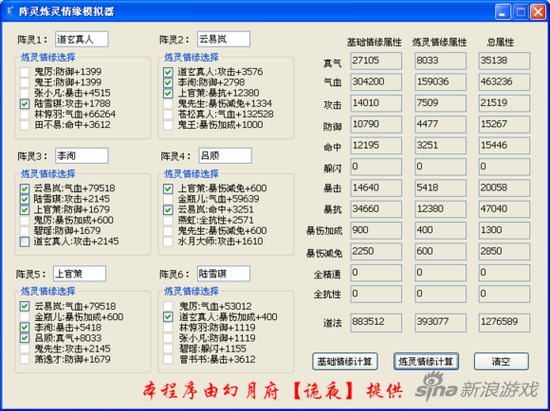This screenshot has width=550, height=411.
Task: Click 防御 total field showing 15267
Action: [x=504, y=124]
